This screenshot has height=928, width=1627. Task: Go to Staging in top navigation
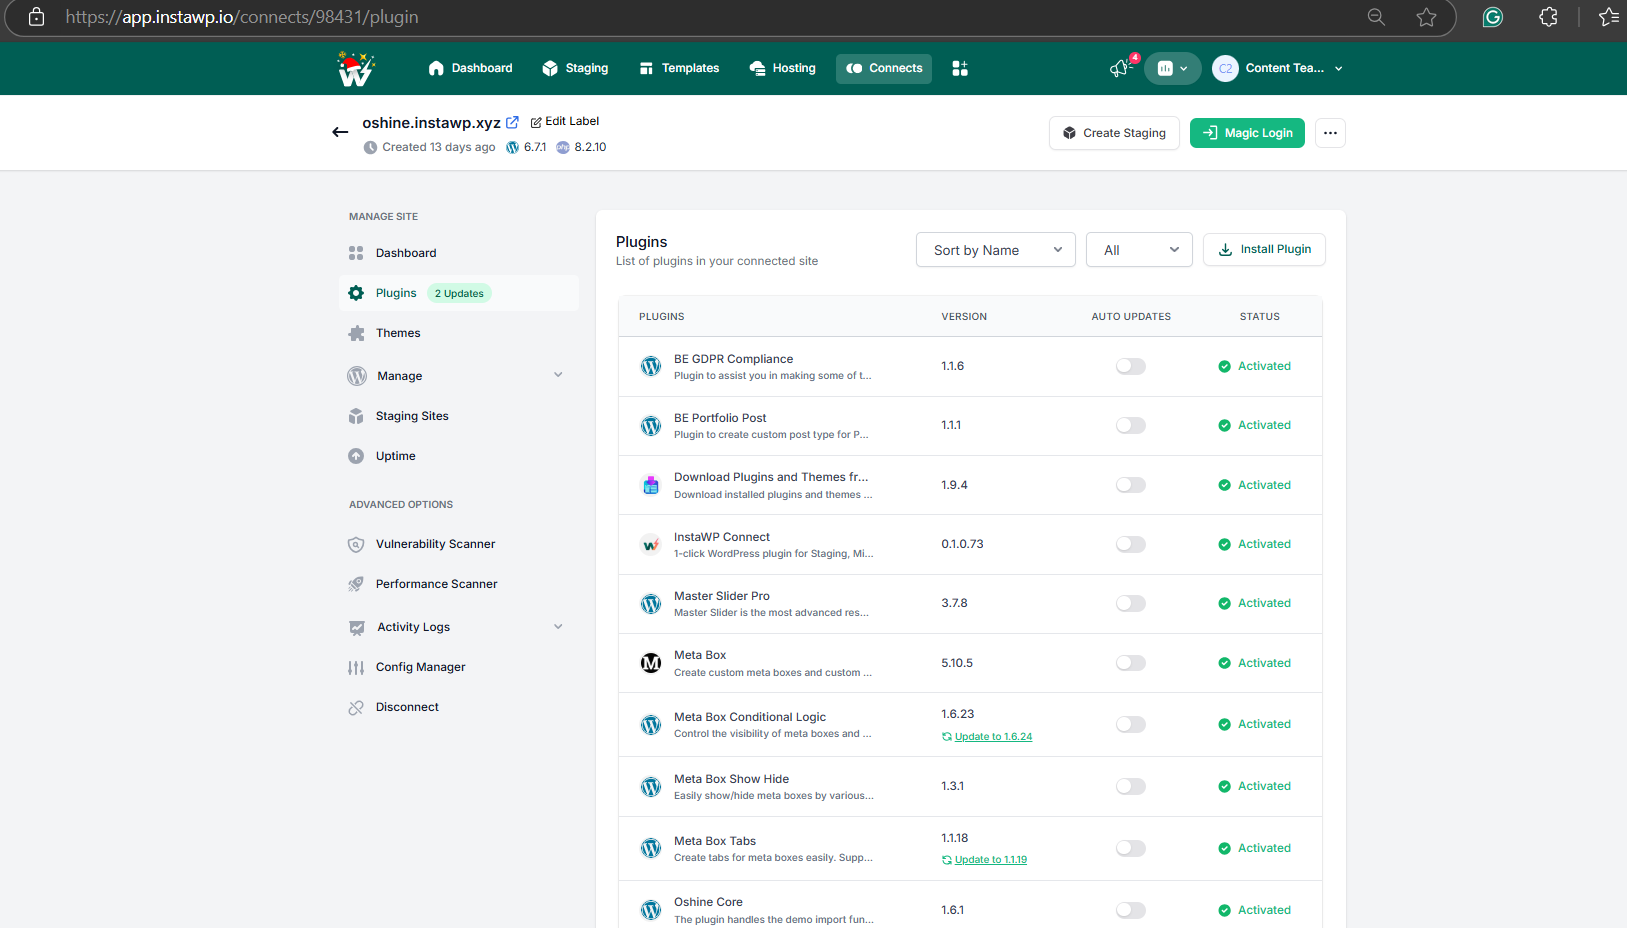[575, 68]
